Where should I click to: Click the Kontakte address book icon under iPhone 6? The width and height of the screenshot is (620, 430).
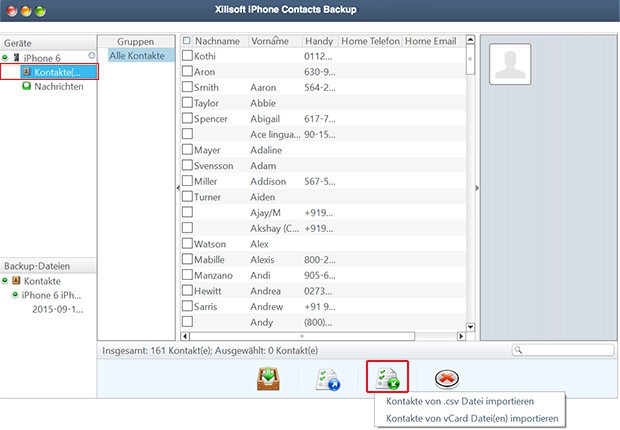tap(26, 72)
